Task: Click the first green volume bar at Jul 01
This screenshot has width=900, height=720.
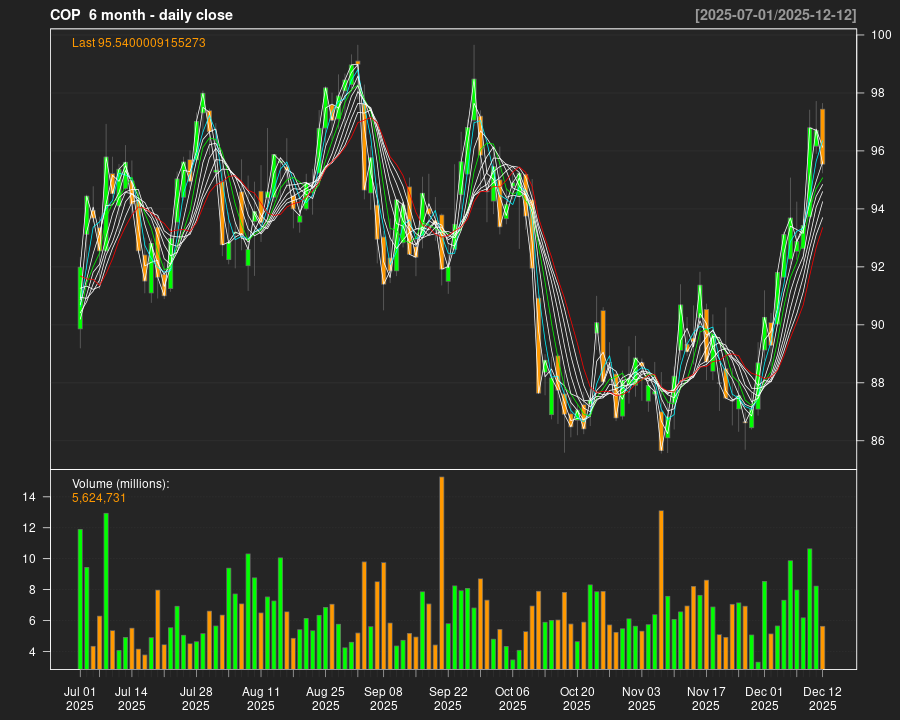Action: pos(80,599)
